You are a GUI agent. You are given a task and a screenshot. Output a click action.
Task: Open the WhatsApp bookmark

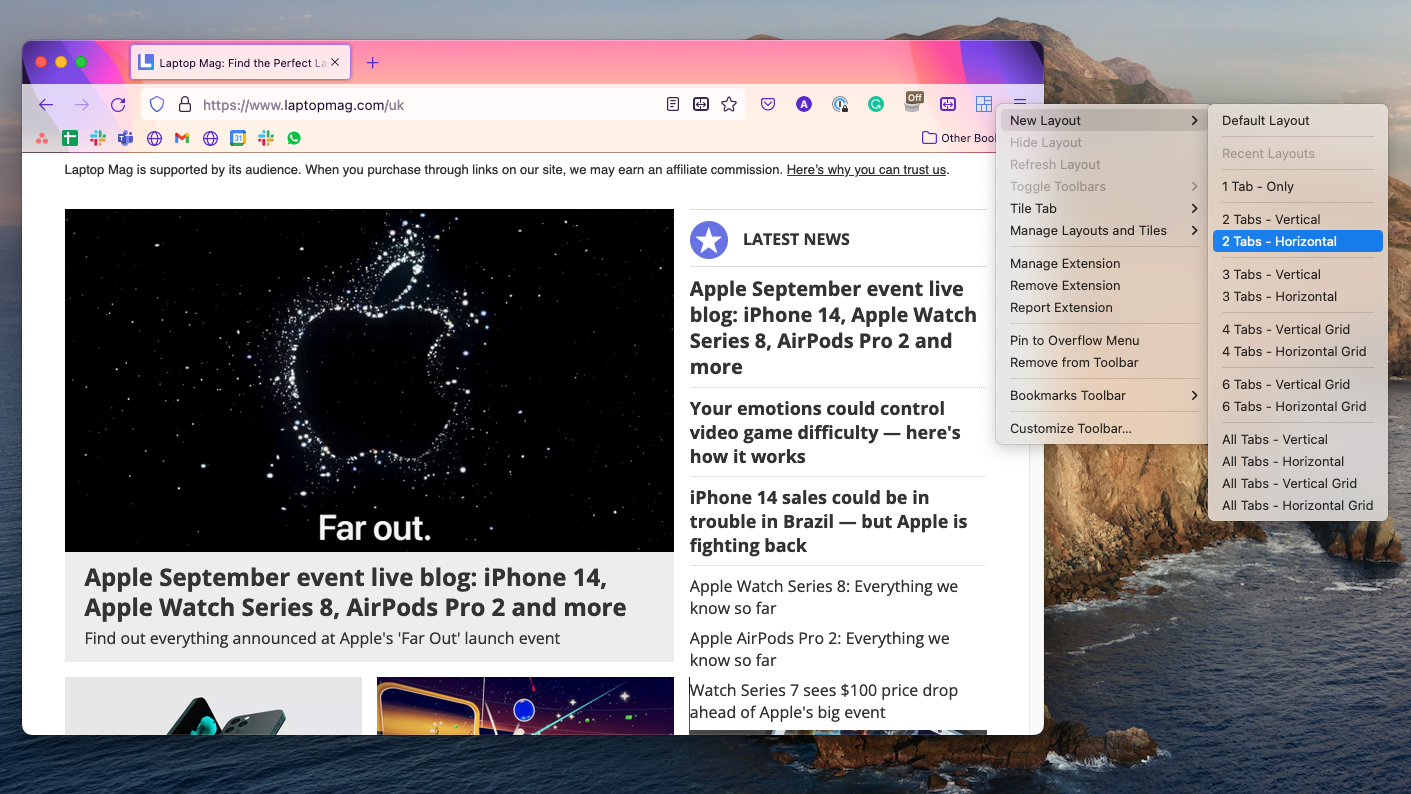pos(294,138)
